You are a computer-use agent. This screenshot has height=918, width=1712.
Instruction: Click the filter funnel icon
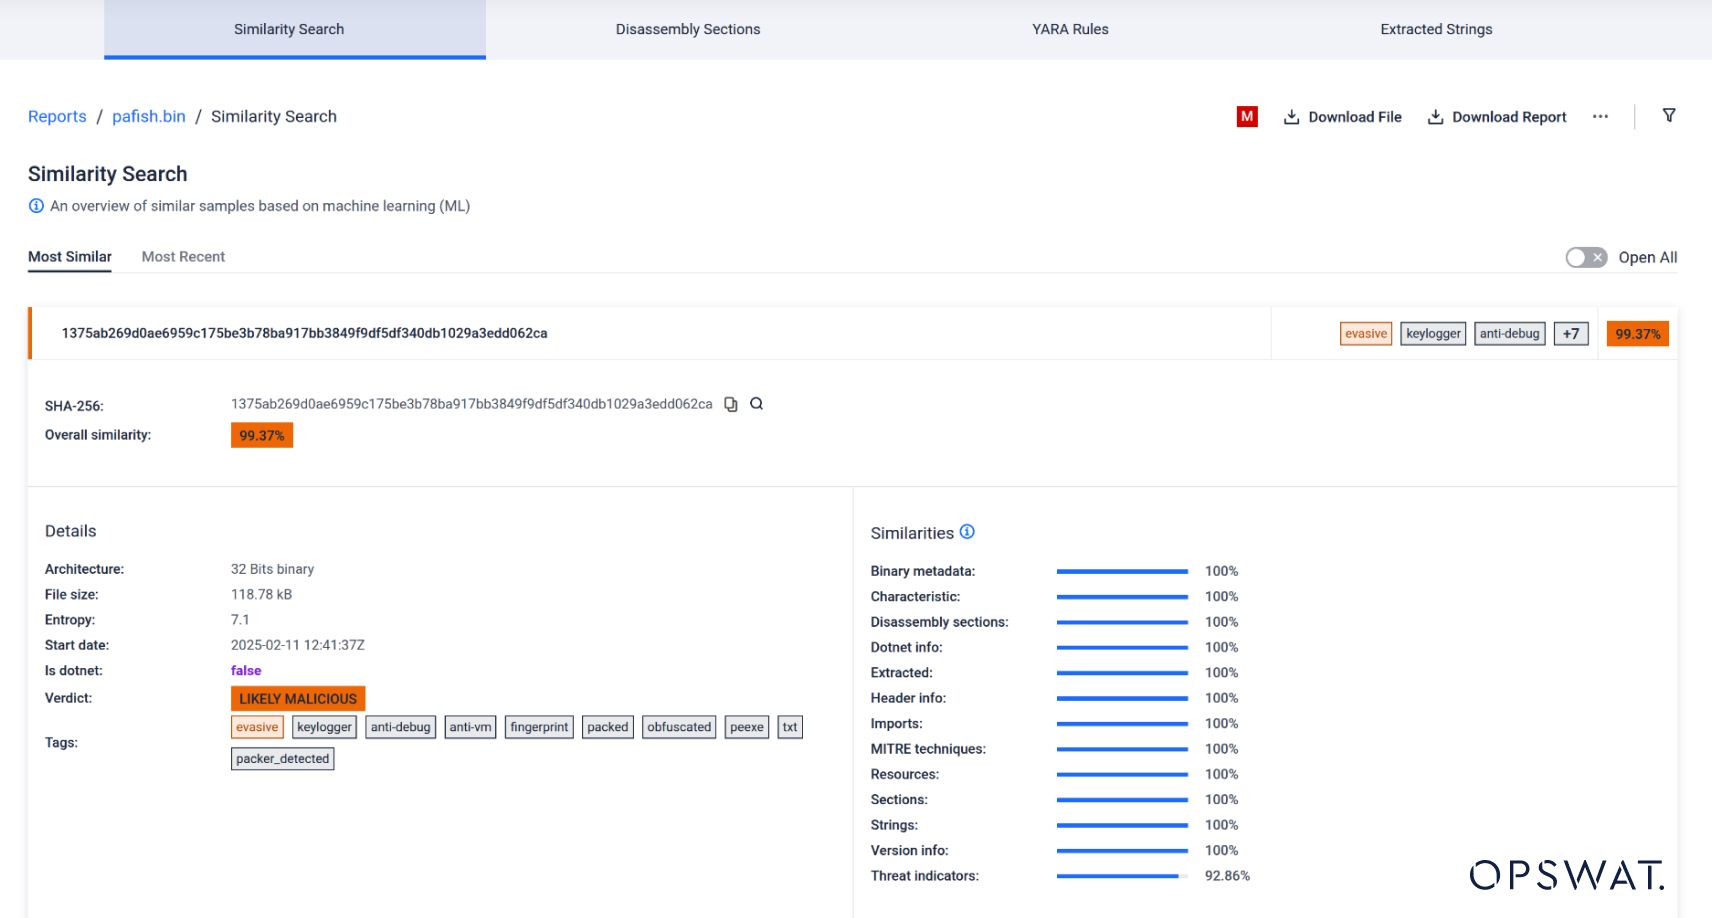(1668, 116)
